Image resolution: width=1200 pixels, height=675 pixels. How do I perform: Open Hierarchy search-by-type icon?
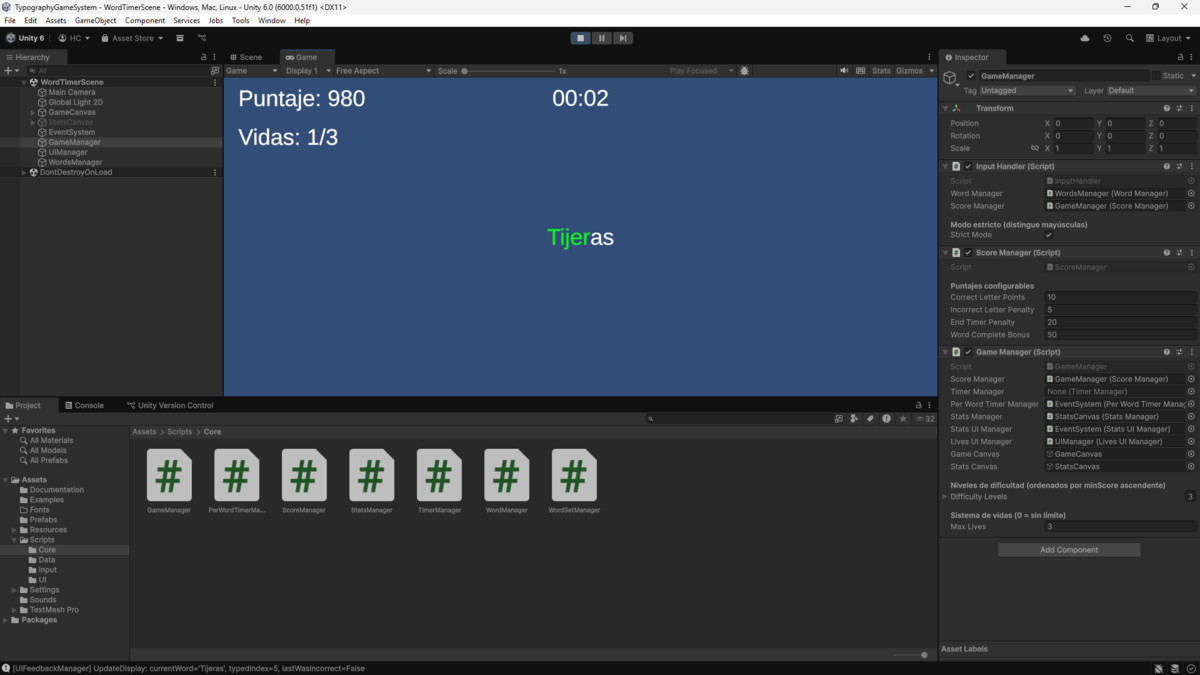[x=214, y=71]
